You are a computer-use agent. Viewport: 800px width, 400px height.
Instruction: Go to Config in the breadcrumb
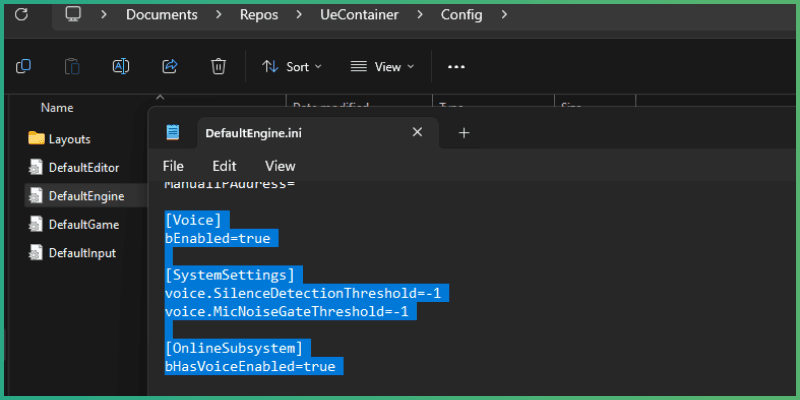coord(462,15)
